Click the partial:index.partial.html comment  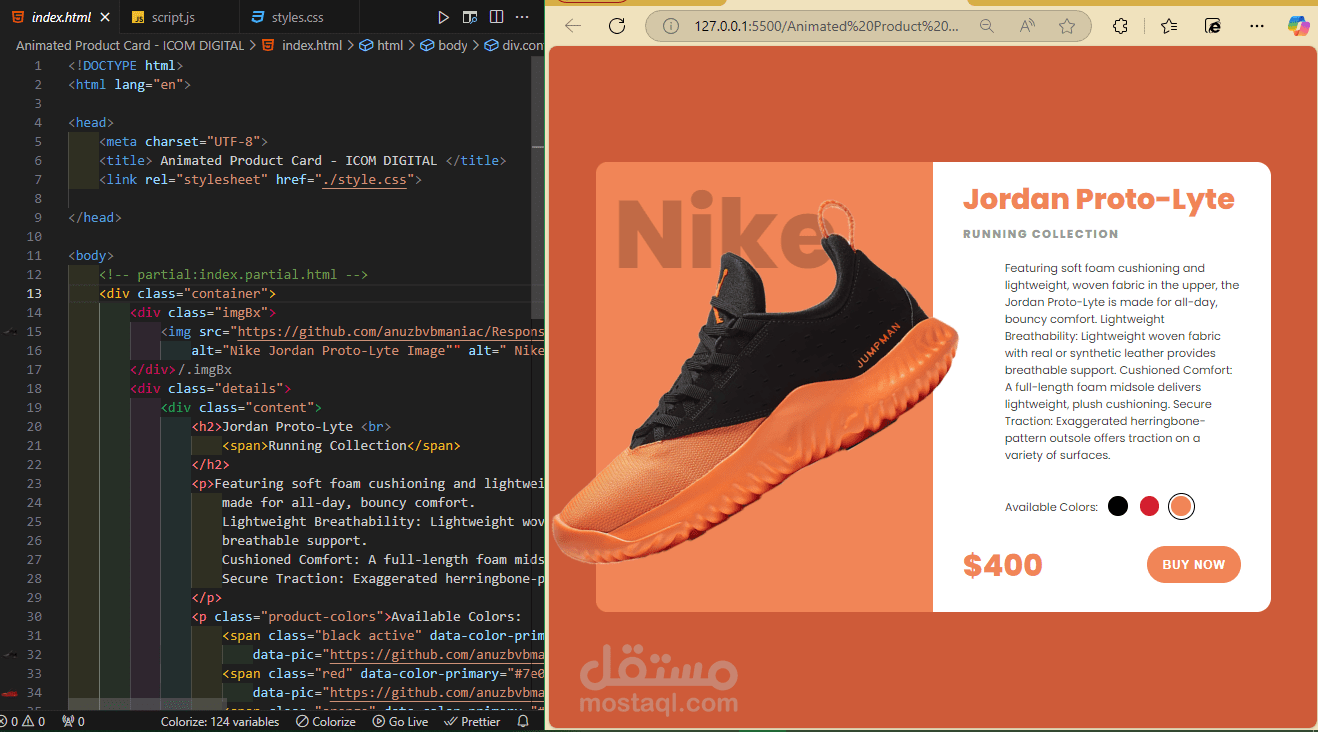(x=234, y=275)
